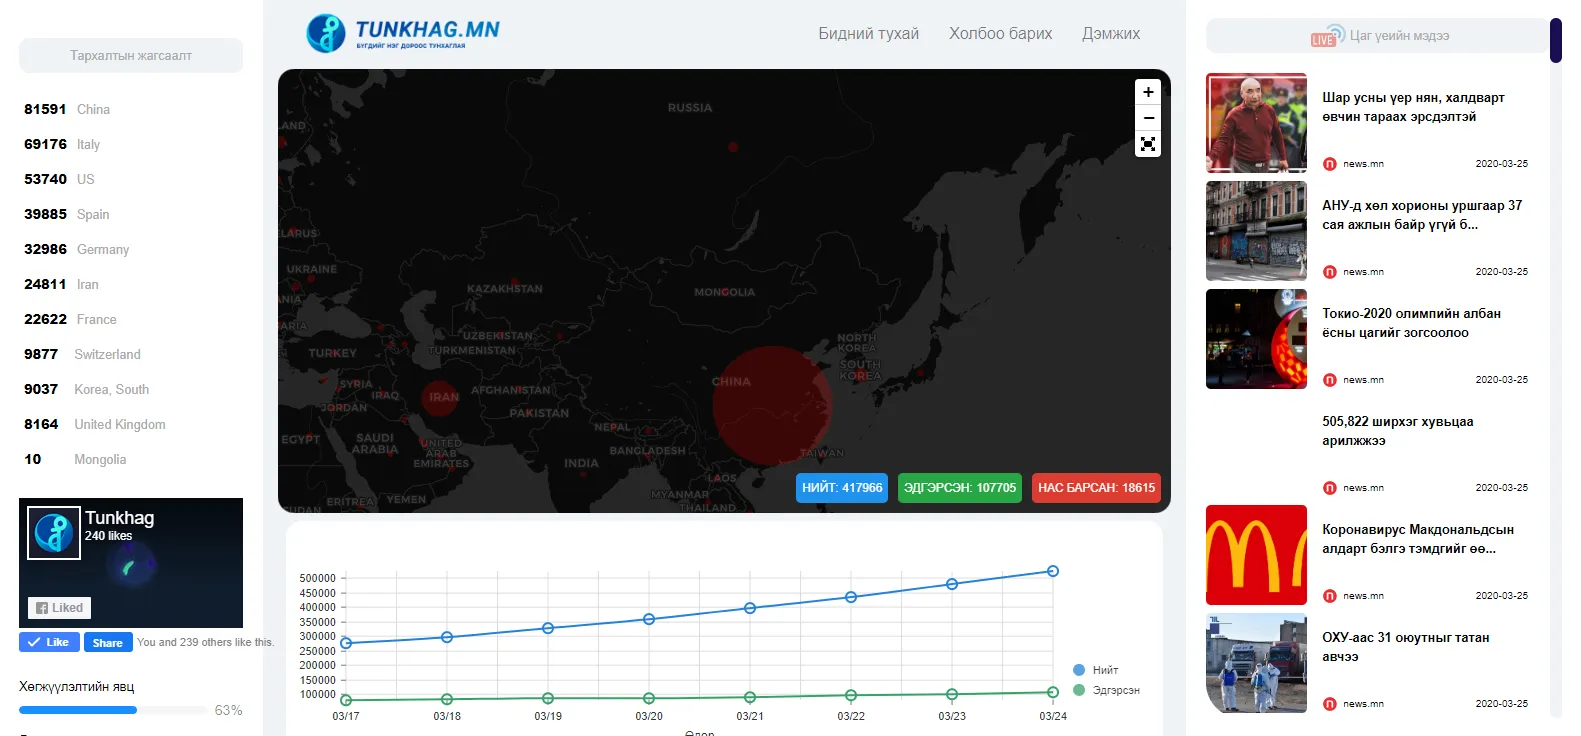Click the 03/20 Нийт data point

click(649, 619)
